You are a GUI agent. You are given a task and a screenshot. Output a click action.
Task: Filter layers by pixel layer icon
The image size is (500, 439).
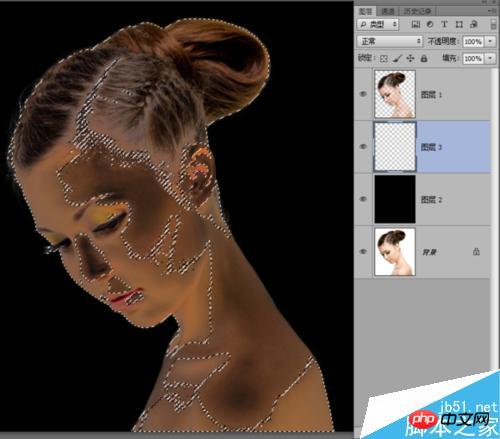[415, 24]
